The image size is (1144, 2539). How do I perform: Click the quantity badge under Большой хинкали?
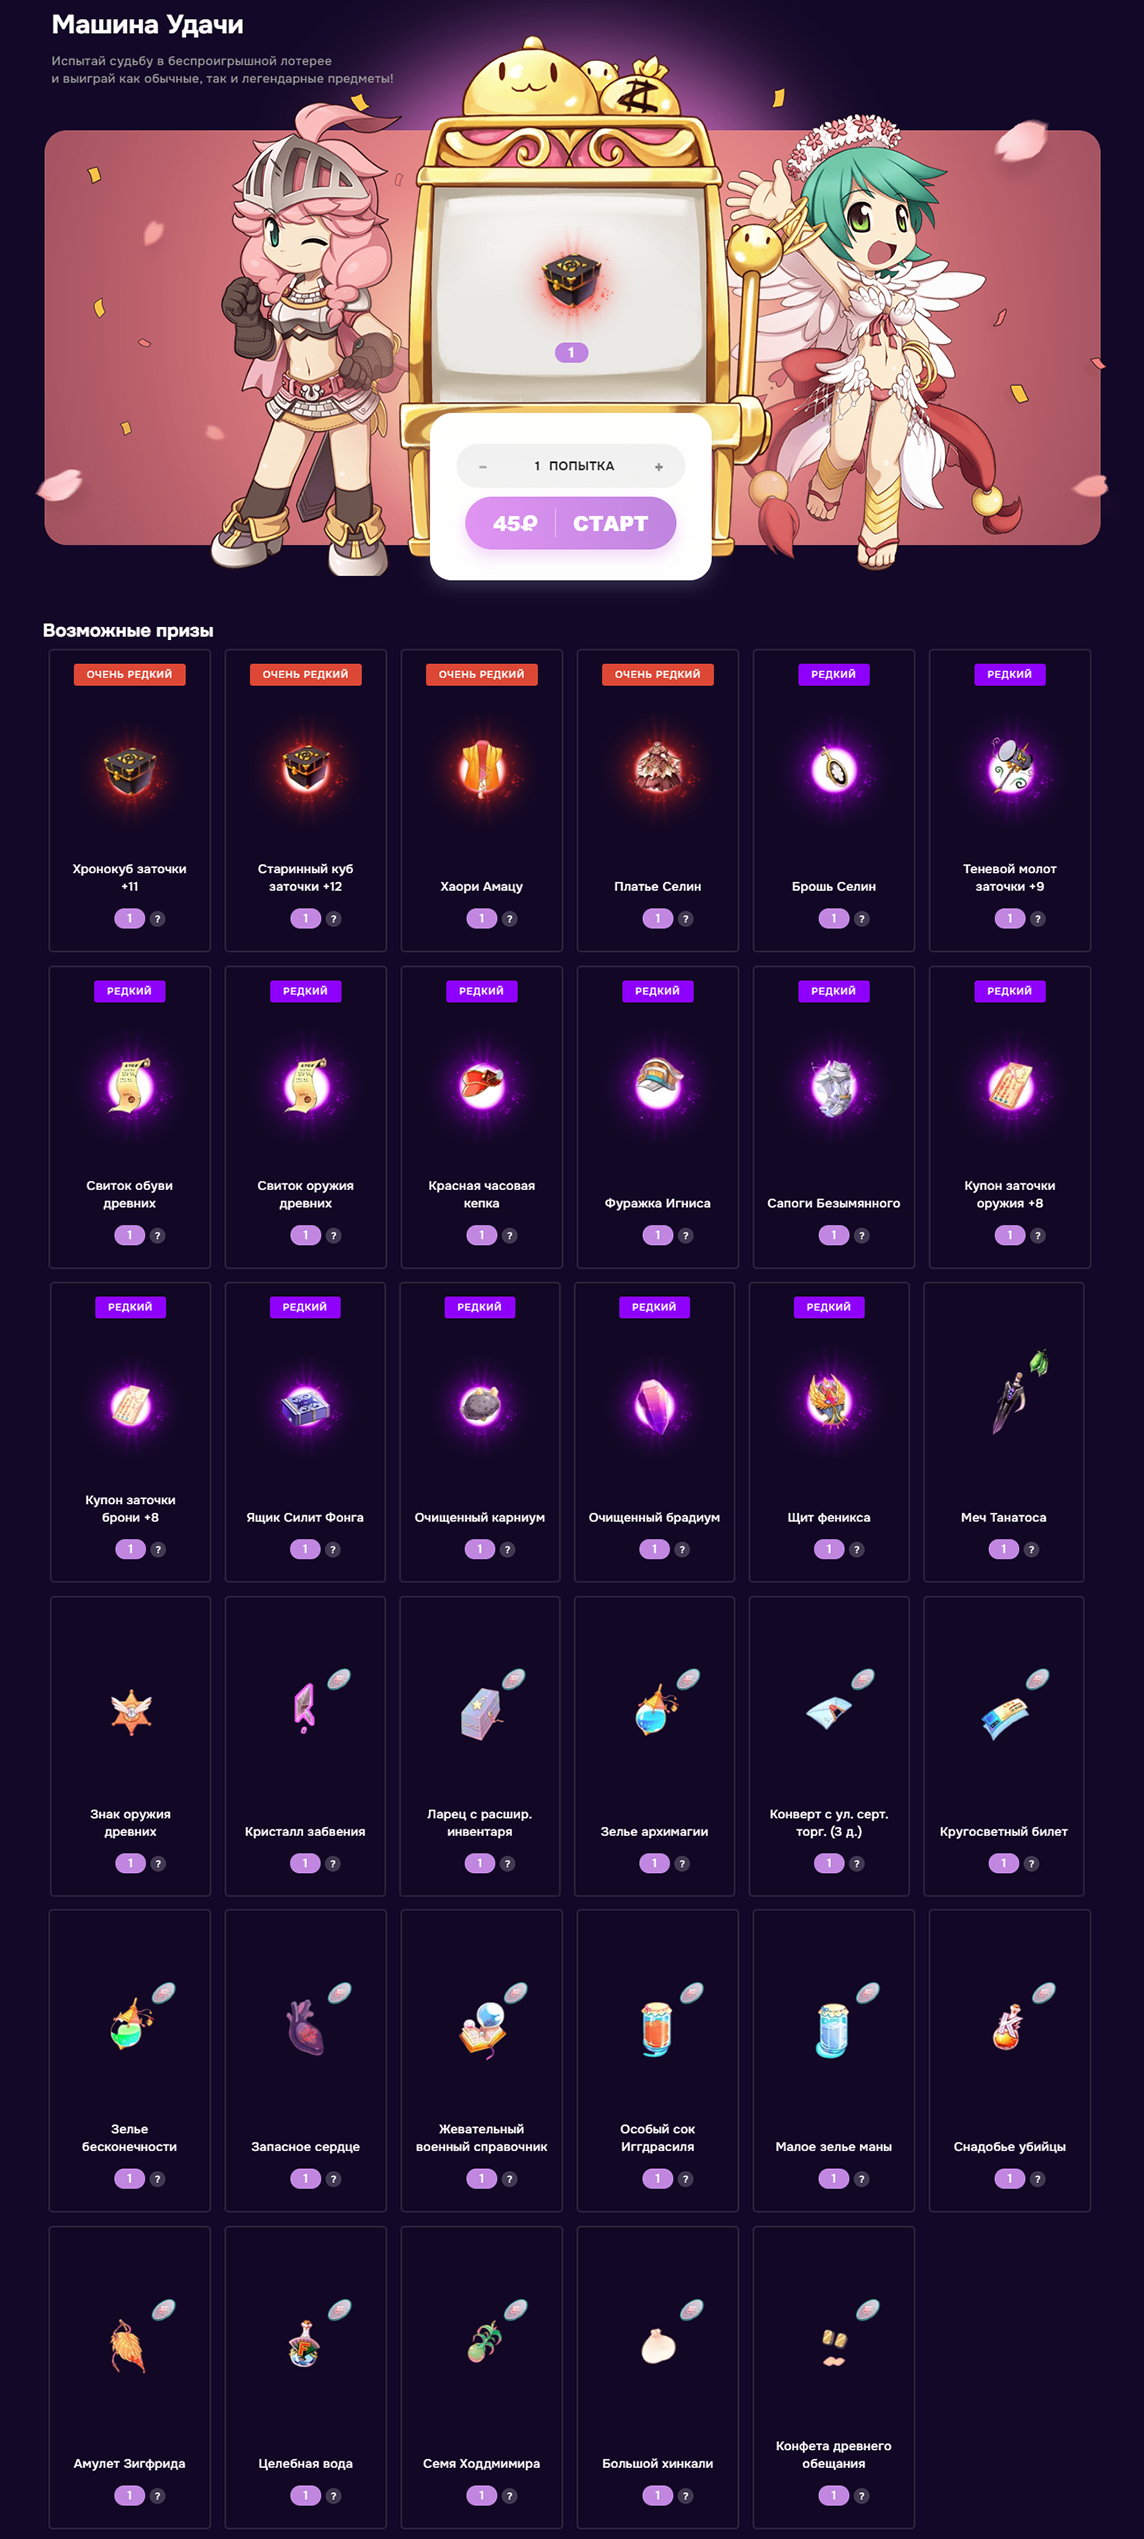(x=657, y=2496)
